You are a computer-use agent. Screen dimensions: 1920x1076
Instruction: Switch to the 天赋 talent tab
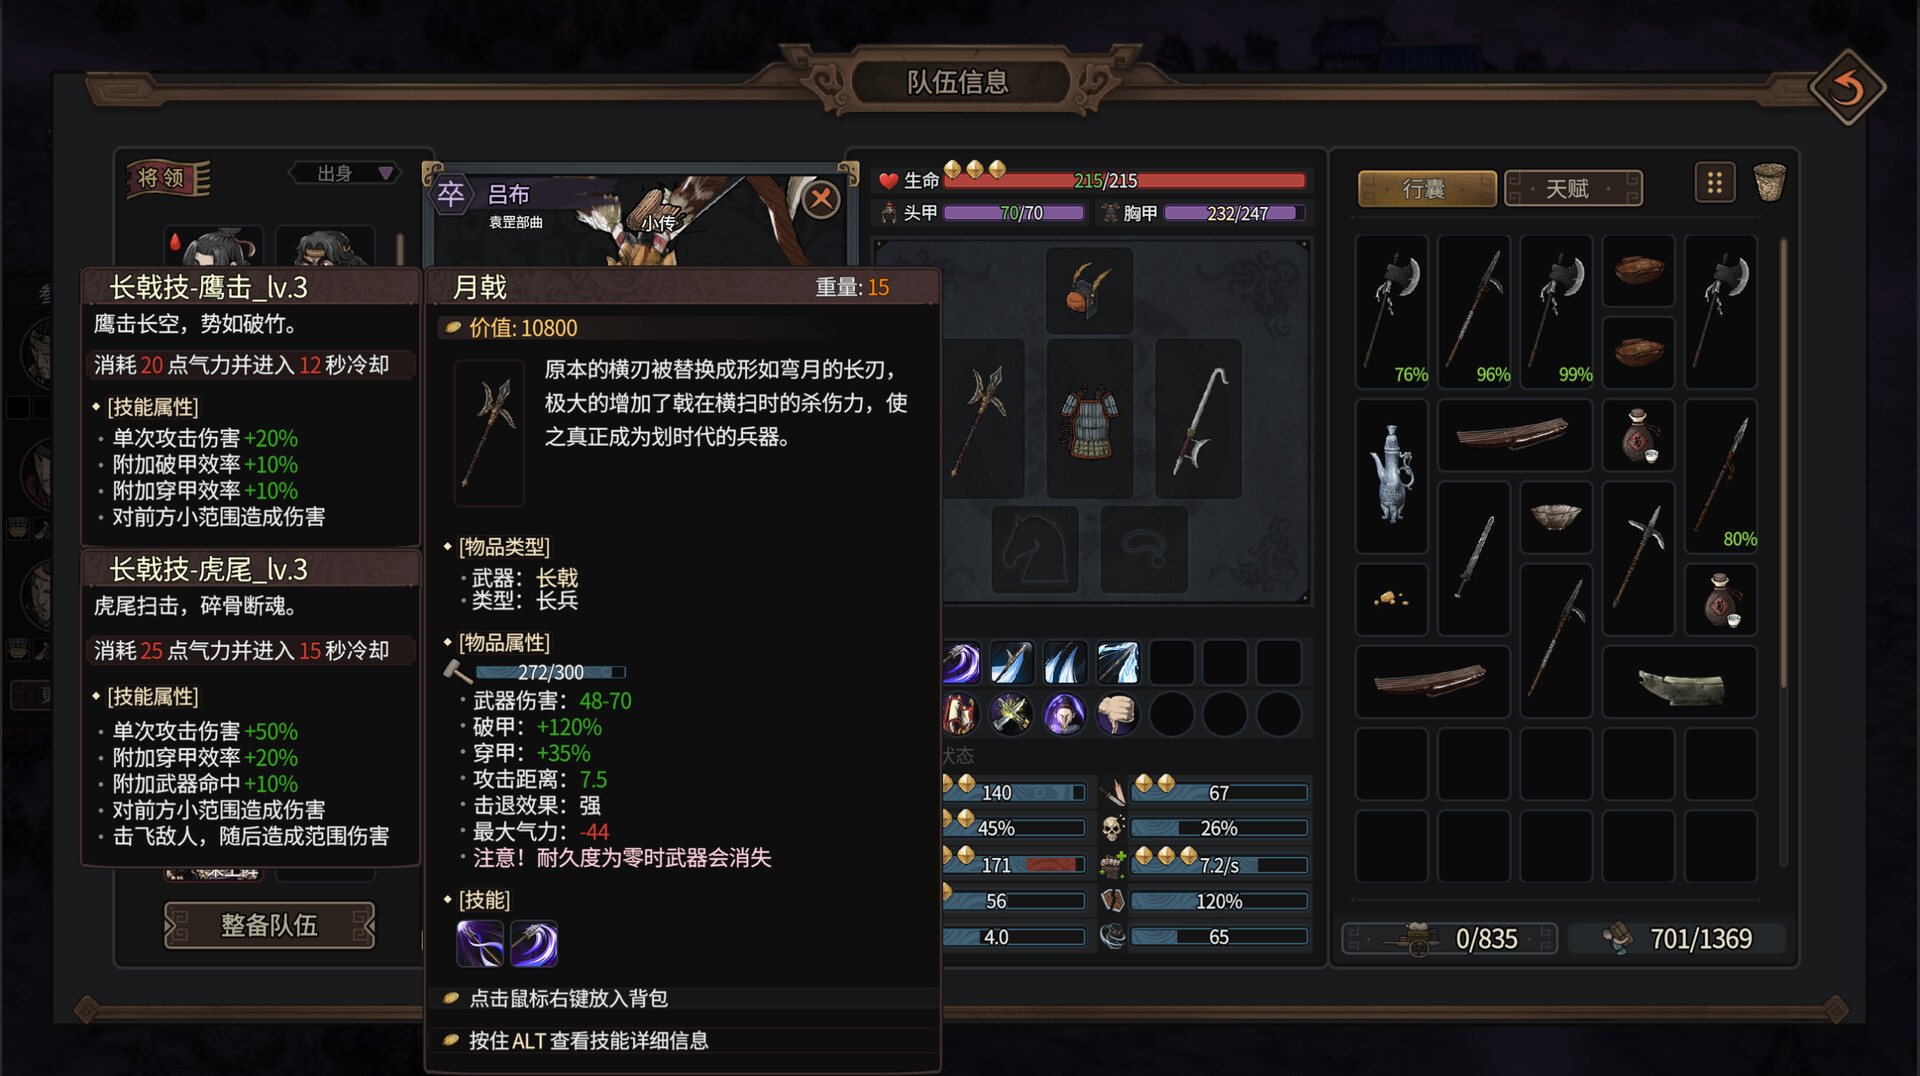click(1572, 188)
